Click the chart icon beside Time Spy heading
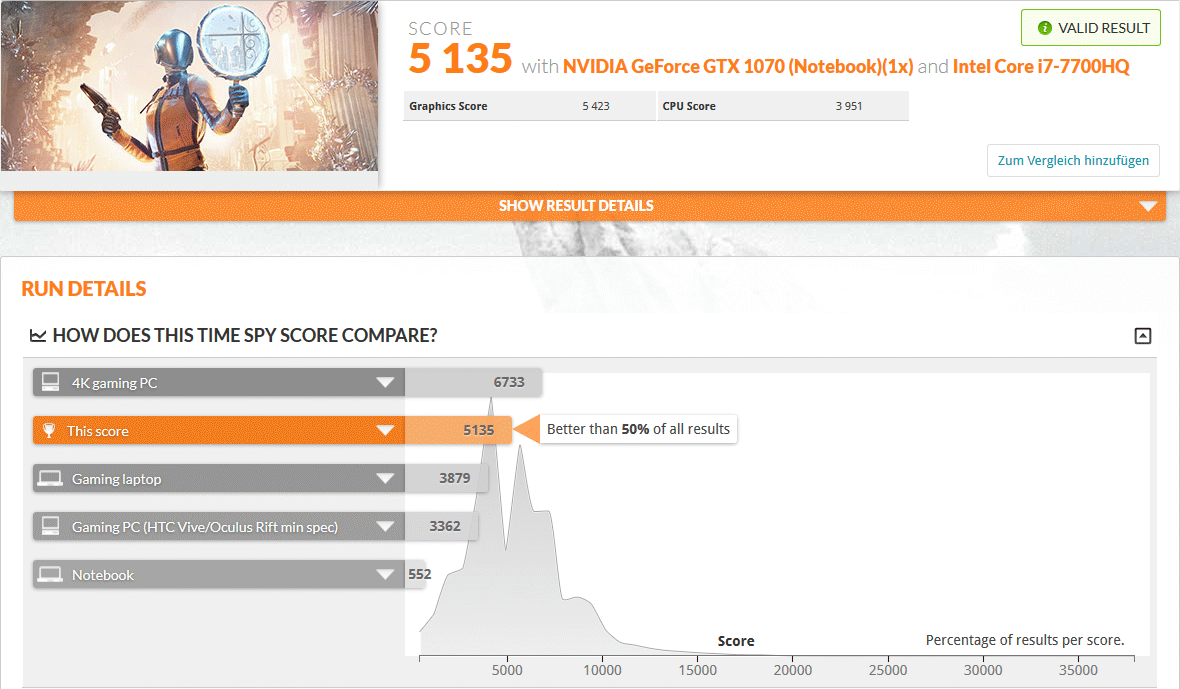This screenshot has height=689, width=1180. (x=38, y=336)
